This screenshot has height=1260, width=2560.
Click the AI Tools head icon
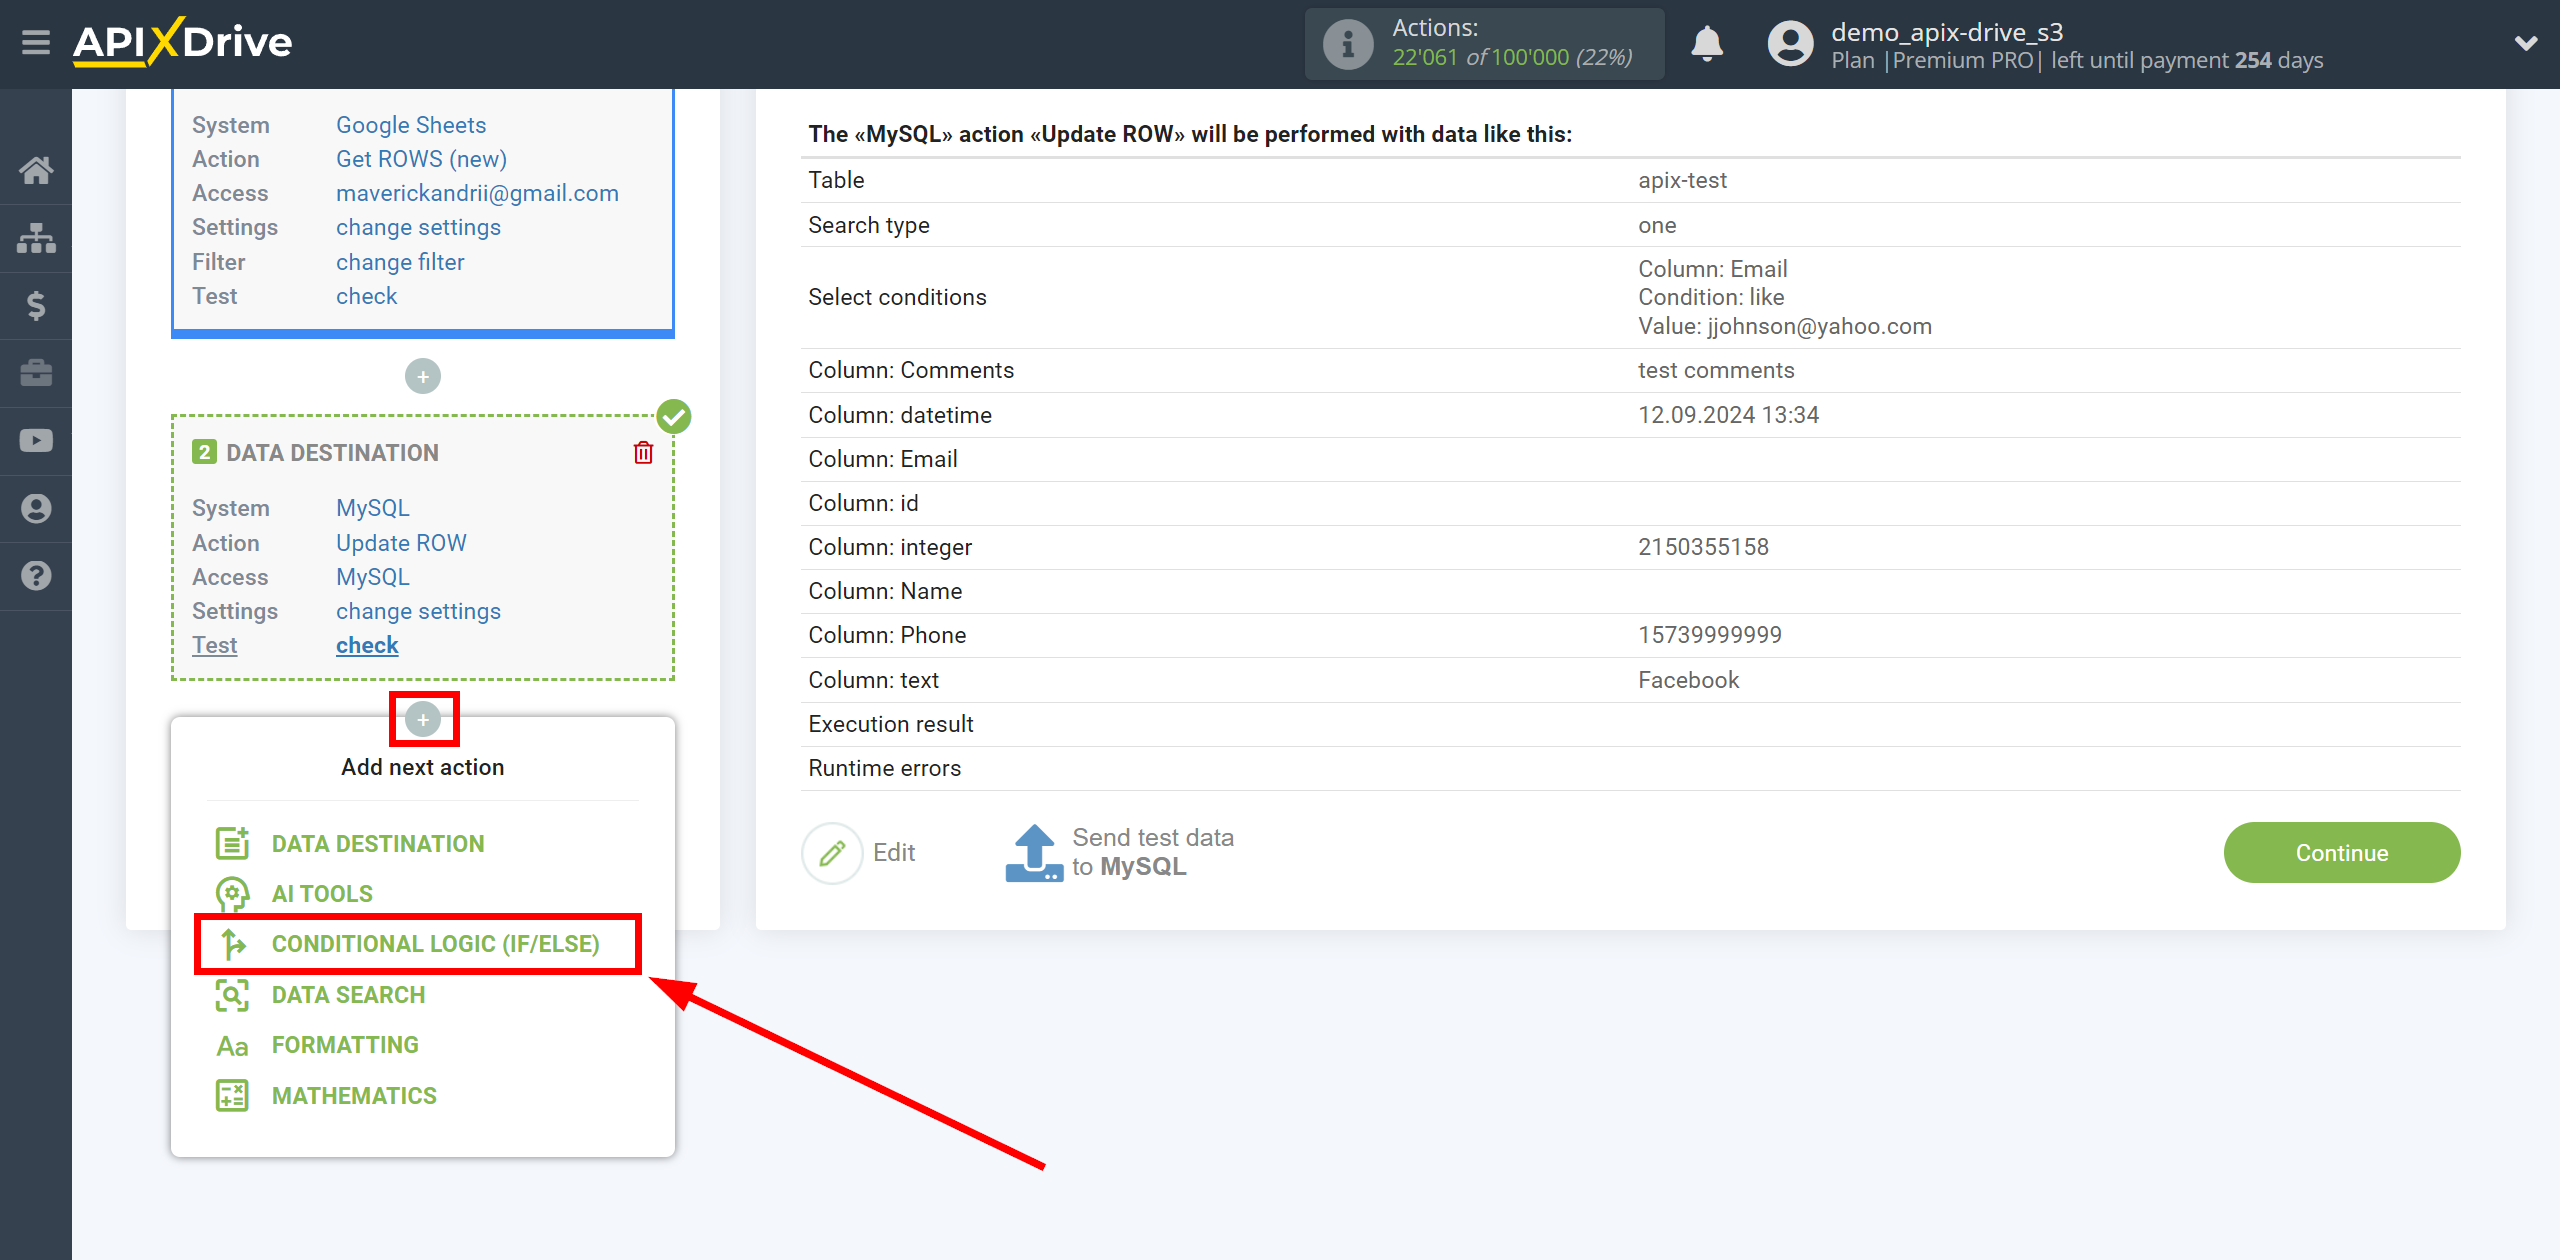232,894
